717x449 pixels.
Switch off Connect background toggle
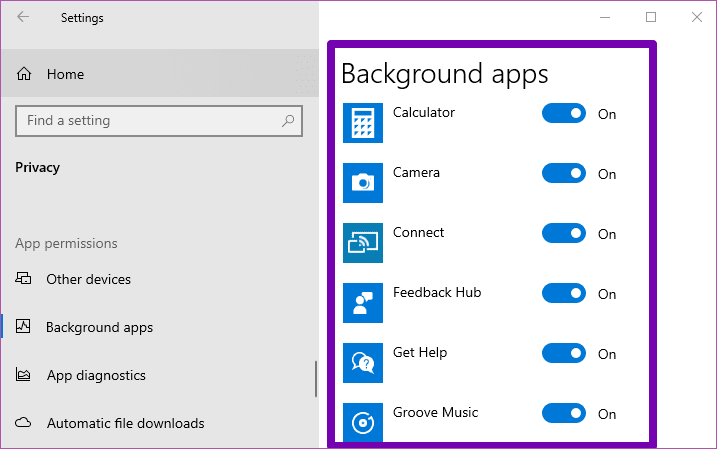pos(564,233)
